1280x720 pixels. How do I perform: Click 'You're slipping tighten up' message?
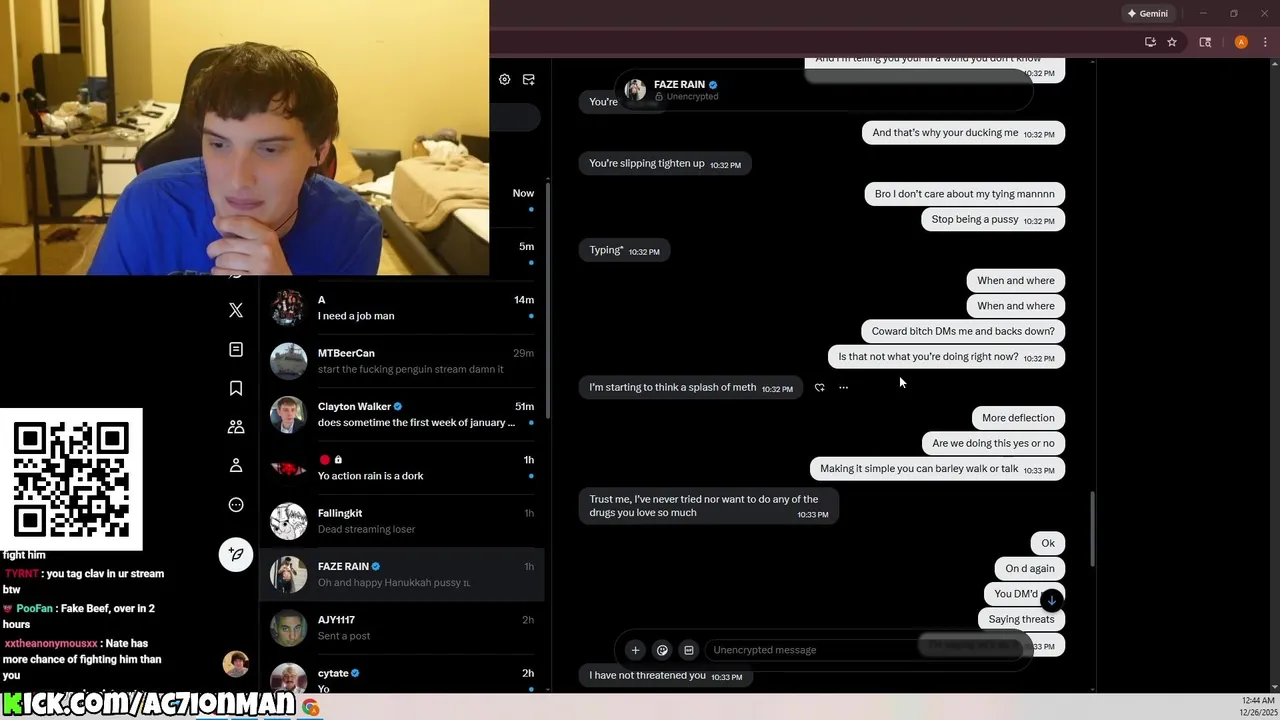(665, 164)
